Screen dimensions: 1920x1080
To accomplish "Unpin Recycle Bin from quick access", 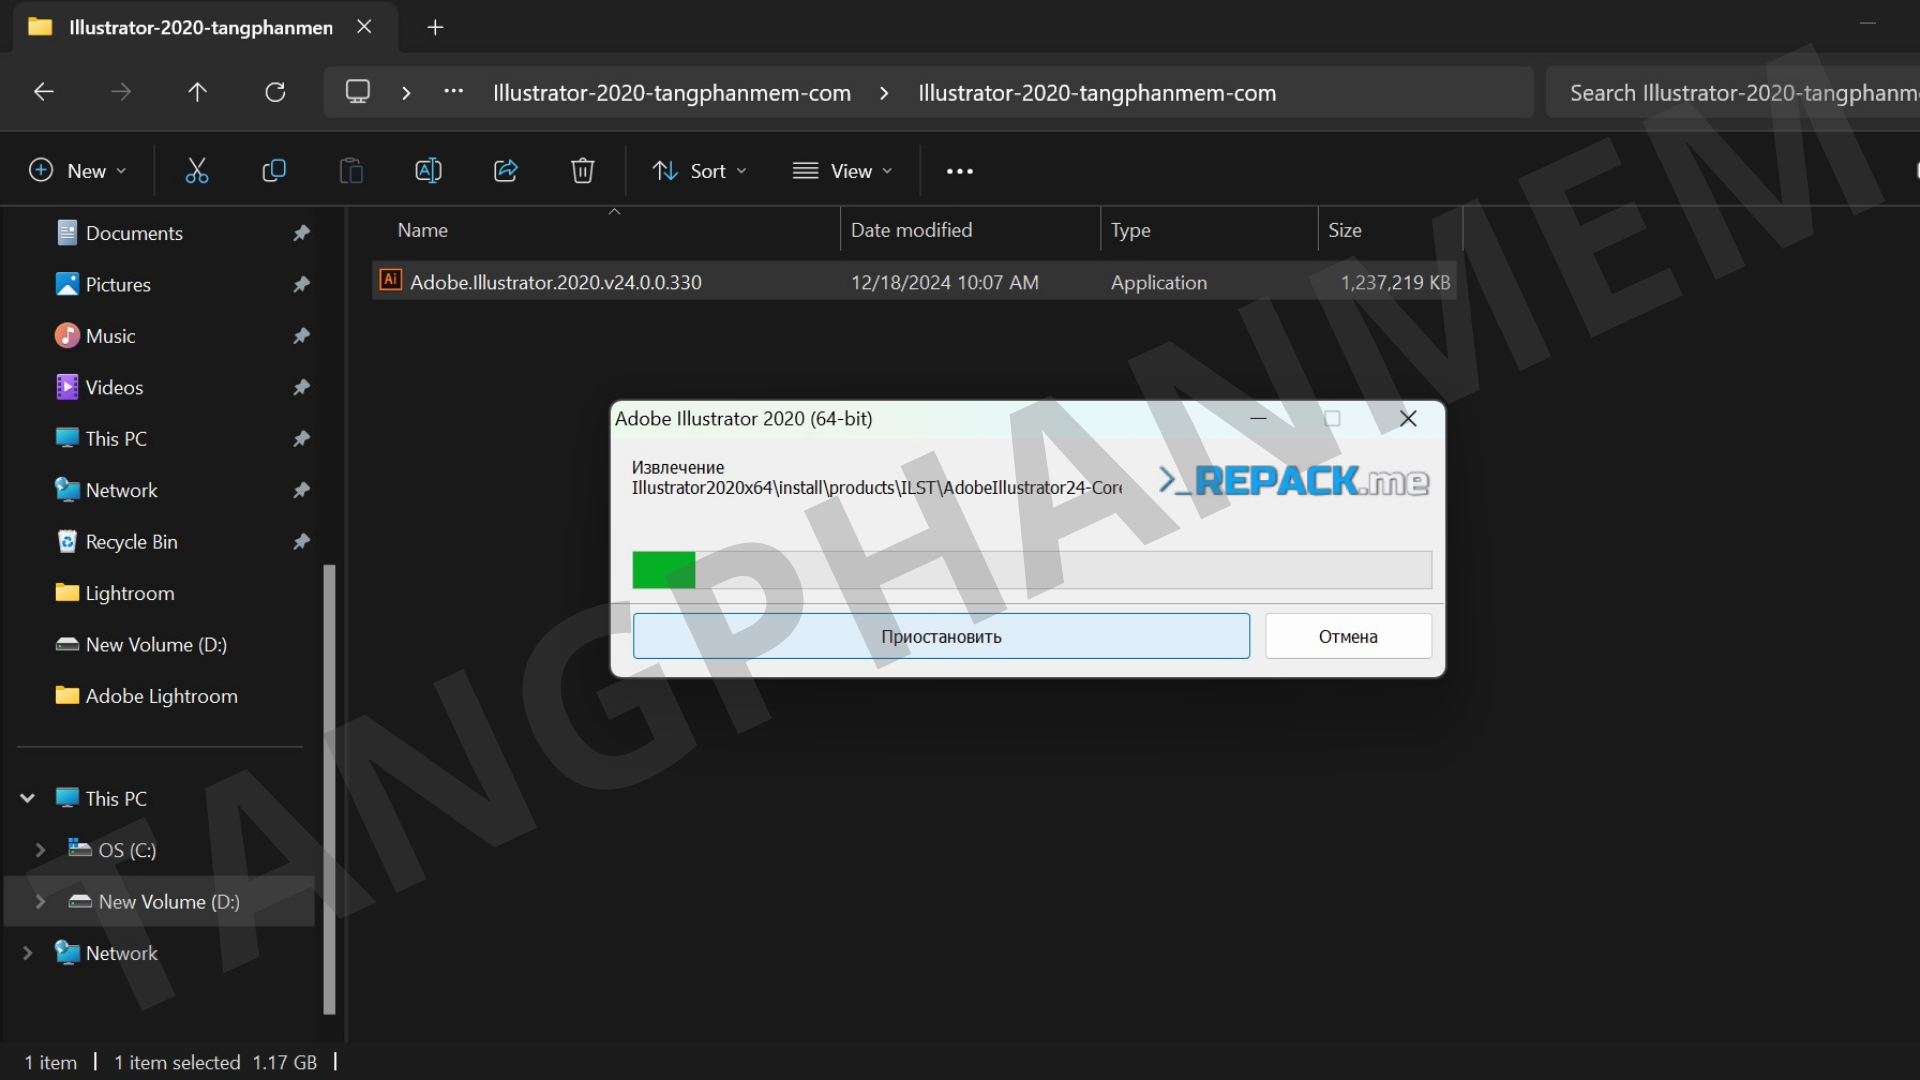I will point(301,542).
